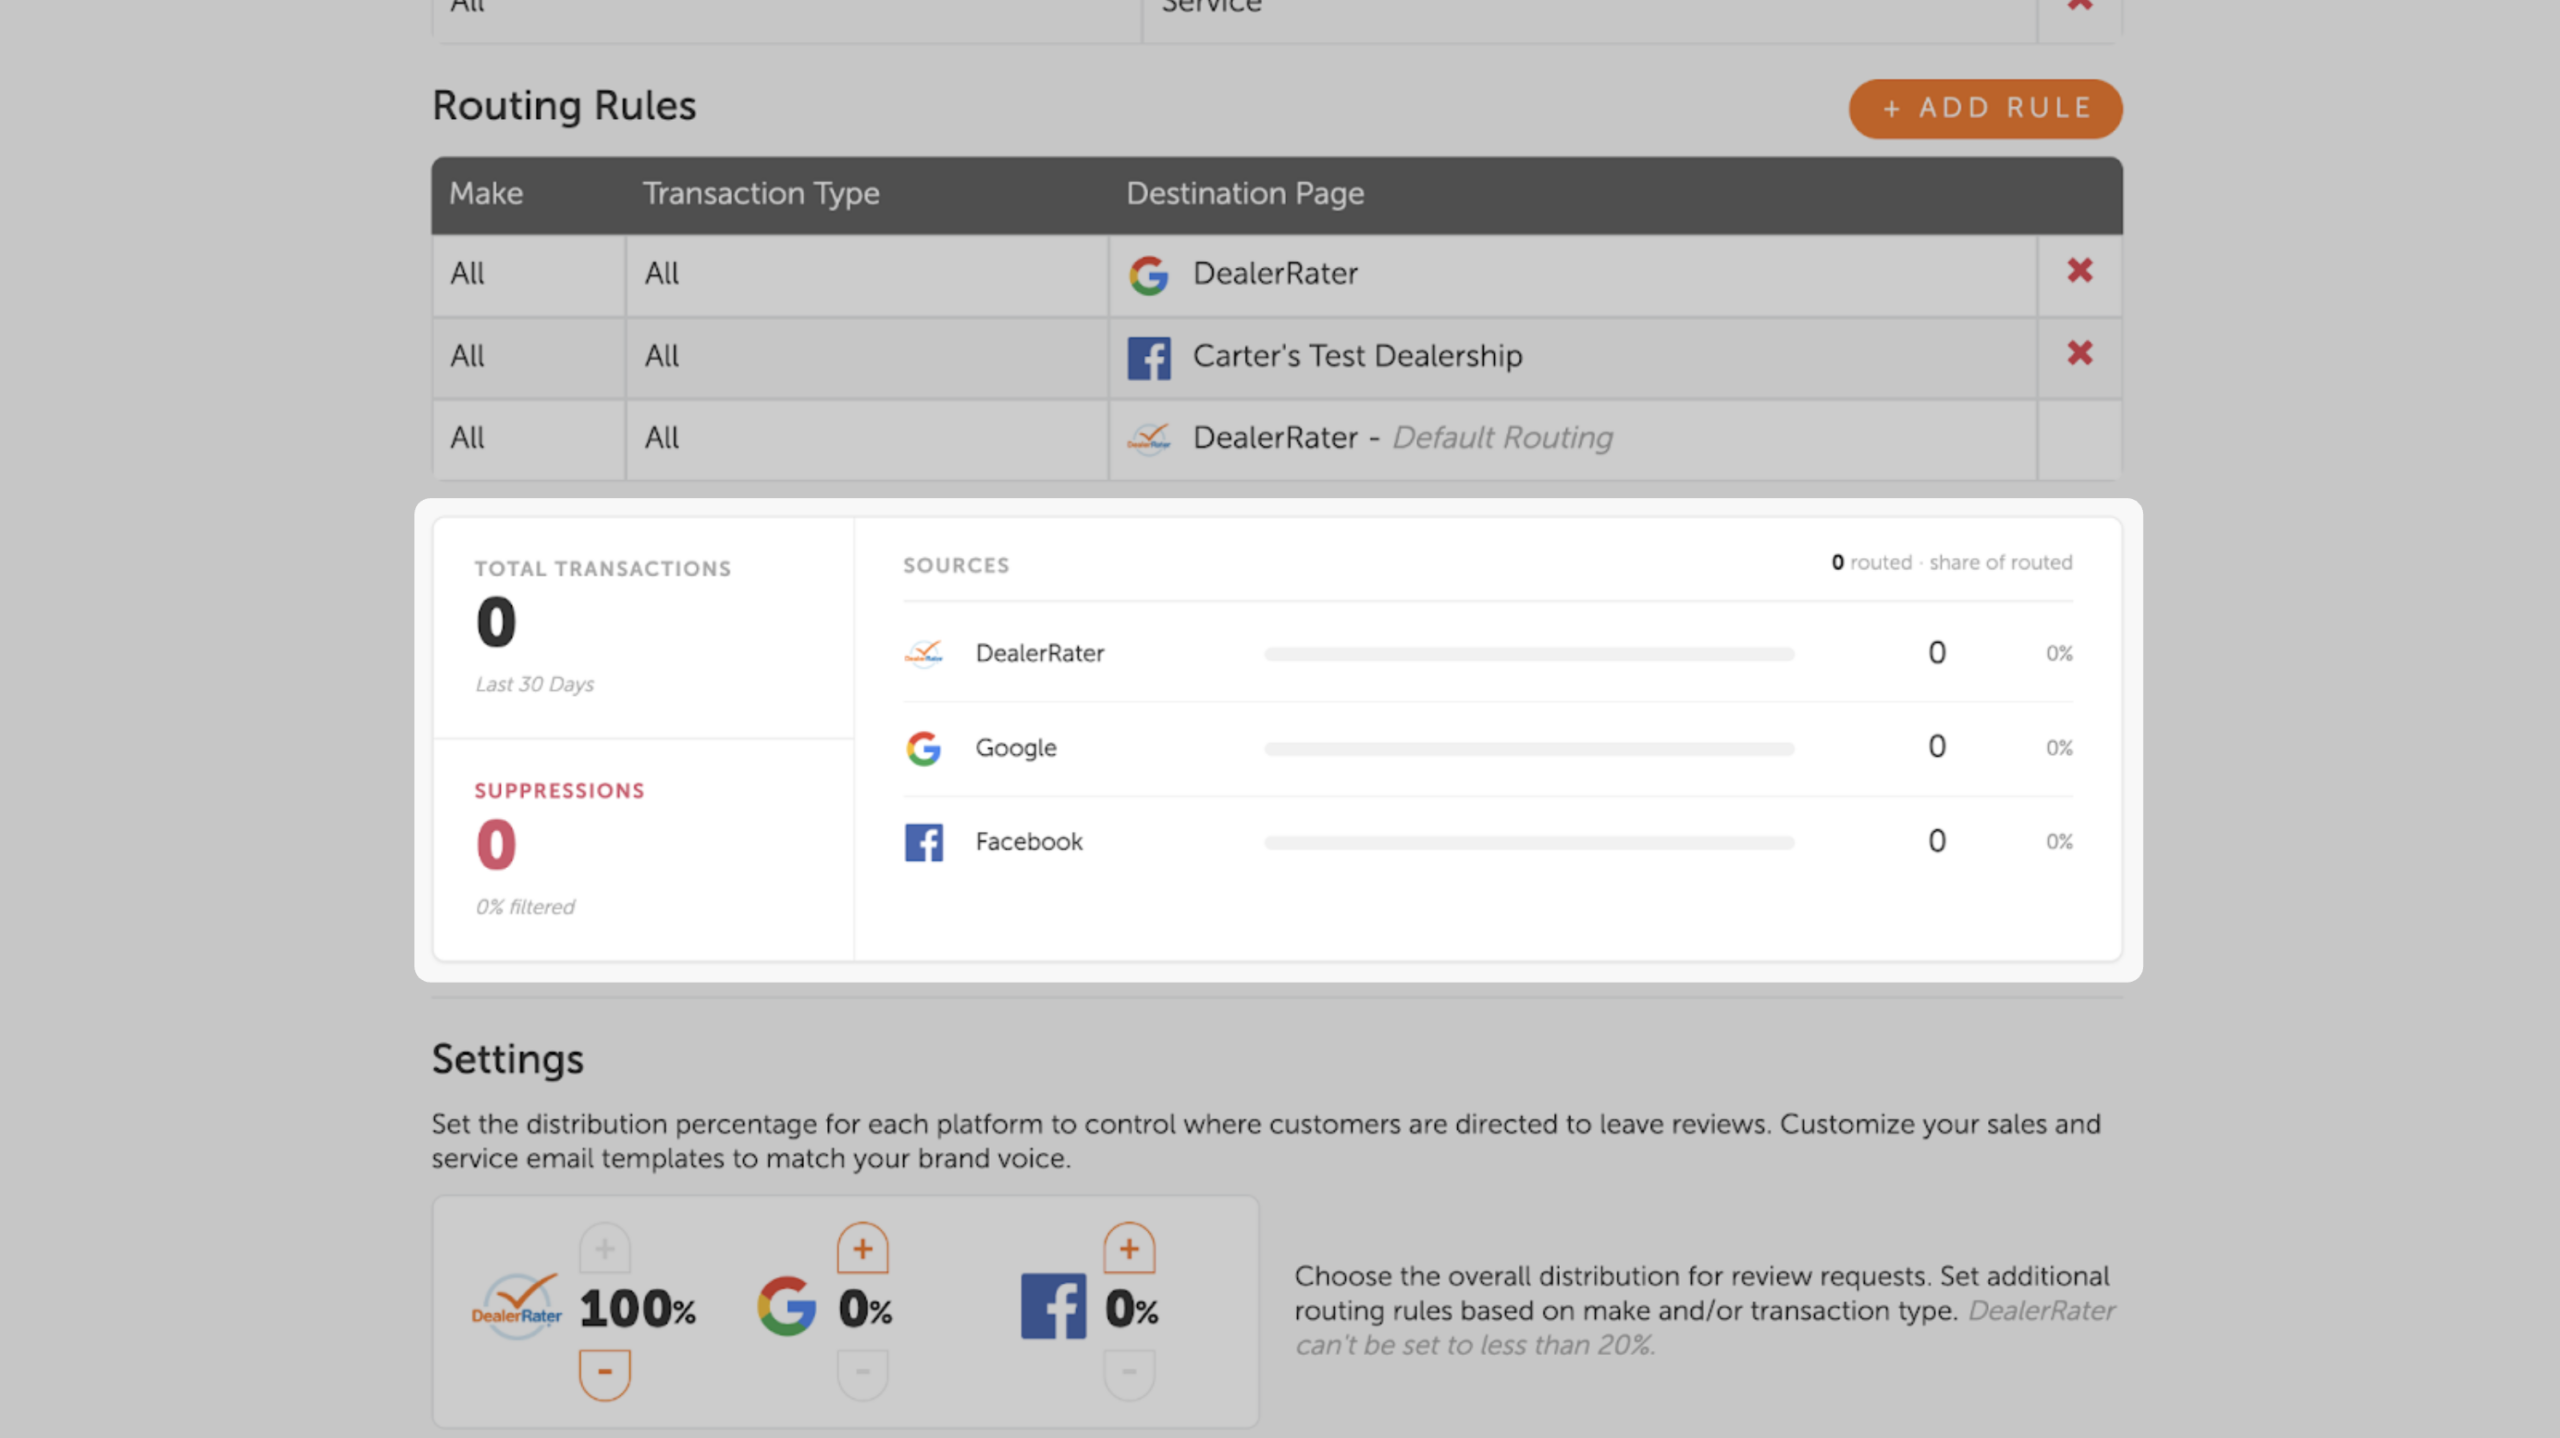The width and height of the screenshot is (2560, 1438).
Task: Click the Suppressions heading
Action: coord(559,791)
